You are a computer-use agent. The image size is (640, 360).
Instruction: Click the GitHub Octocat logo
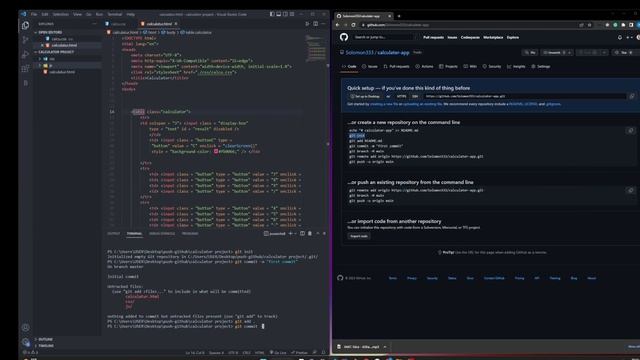[x=344, y=37]
